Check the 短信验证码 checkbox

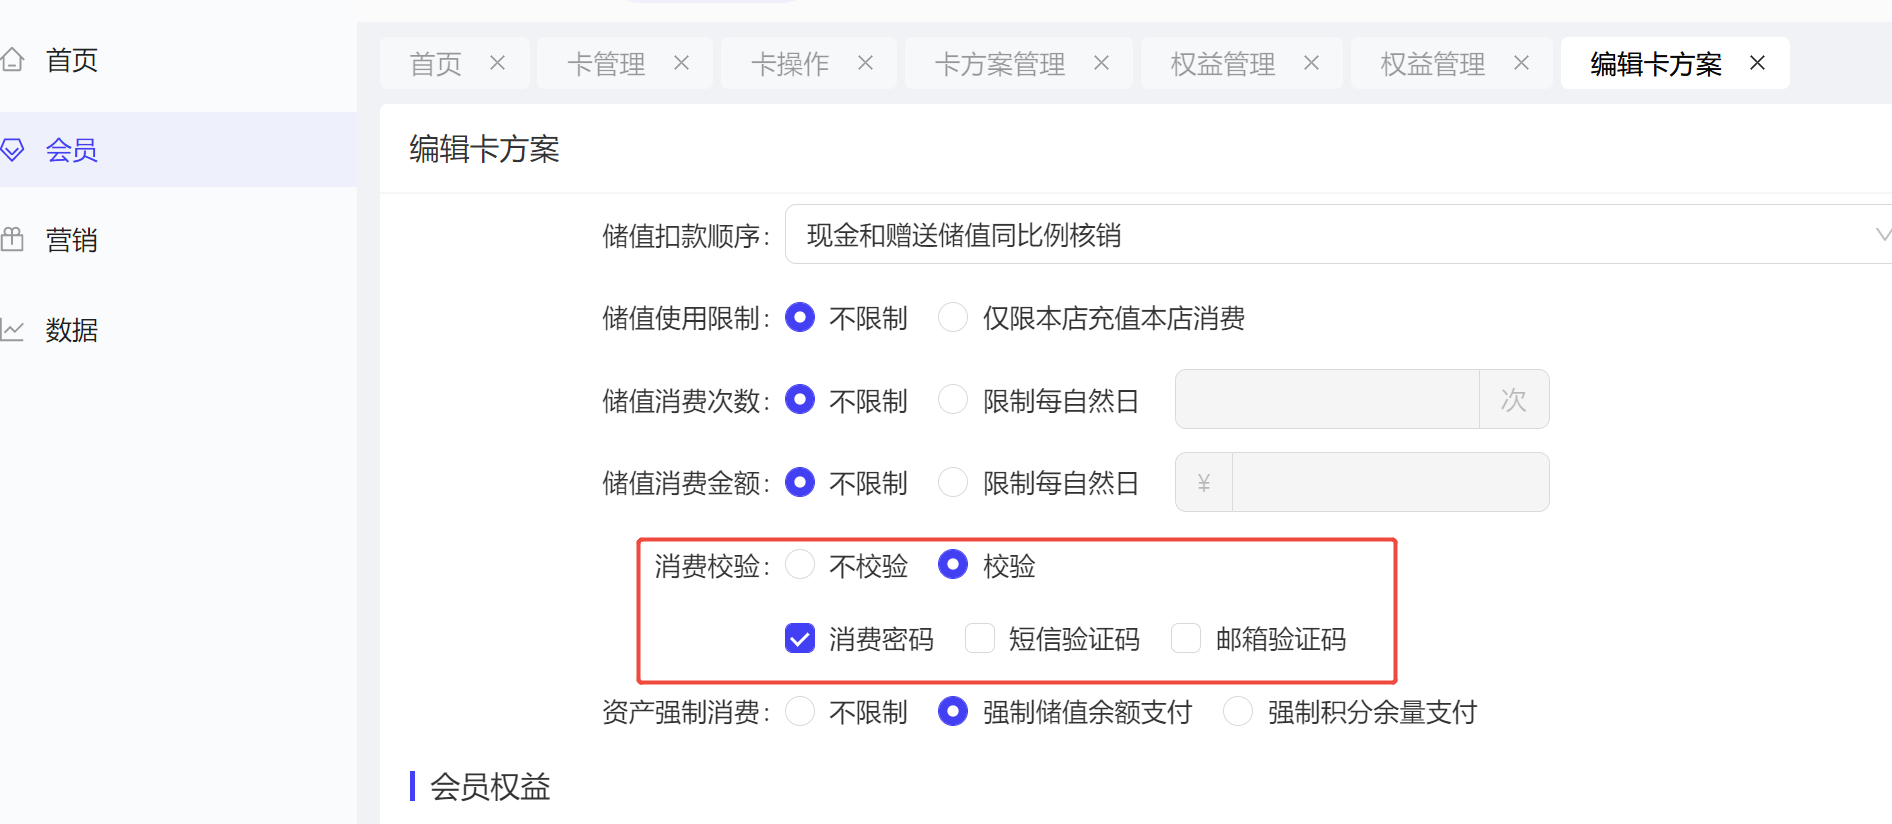point(980,638)
